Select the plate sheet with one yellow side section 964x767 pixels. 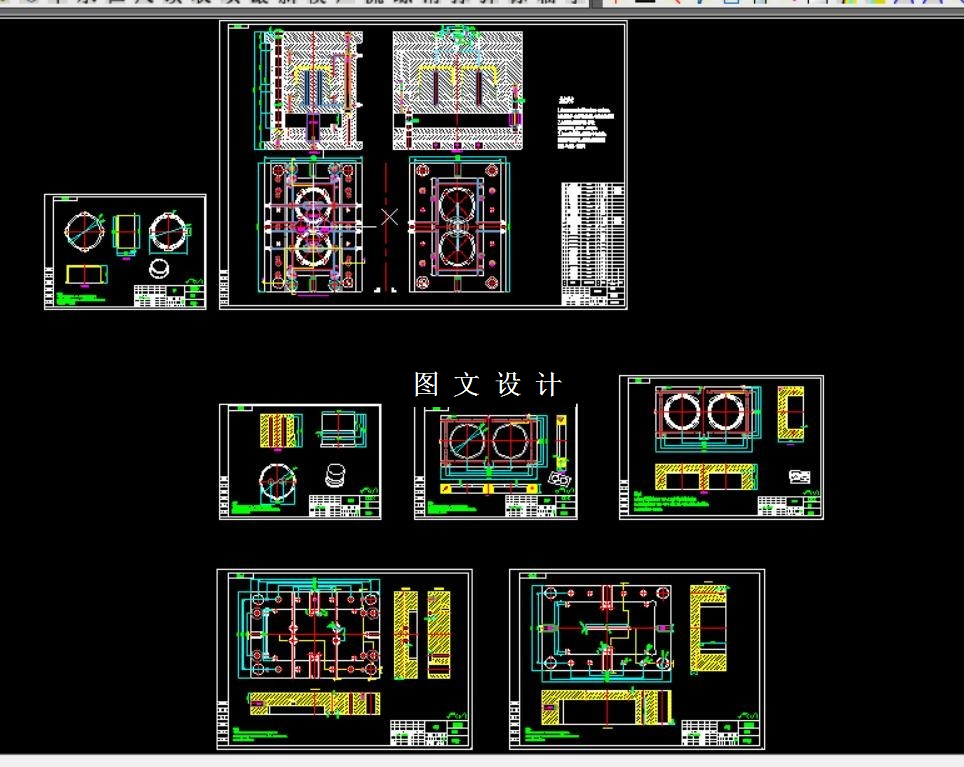pyautogui.click(x=637, y=659)
